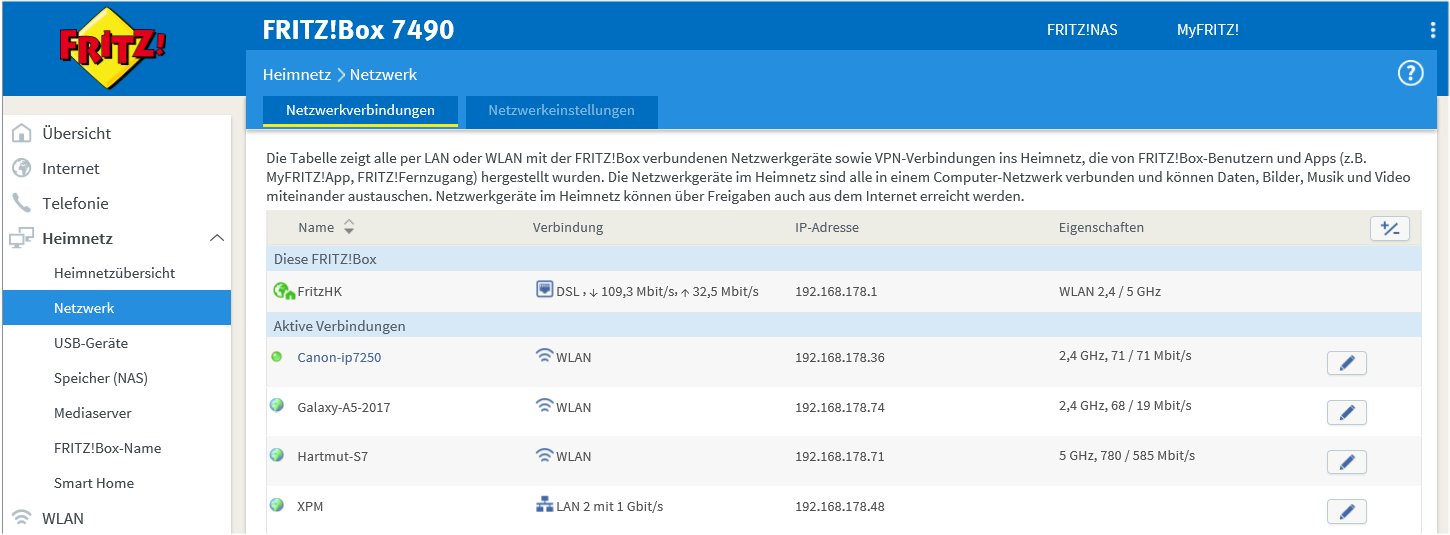Collapse the Heimnetz menu chevron

pos(216,238)
